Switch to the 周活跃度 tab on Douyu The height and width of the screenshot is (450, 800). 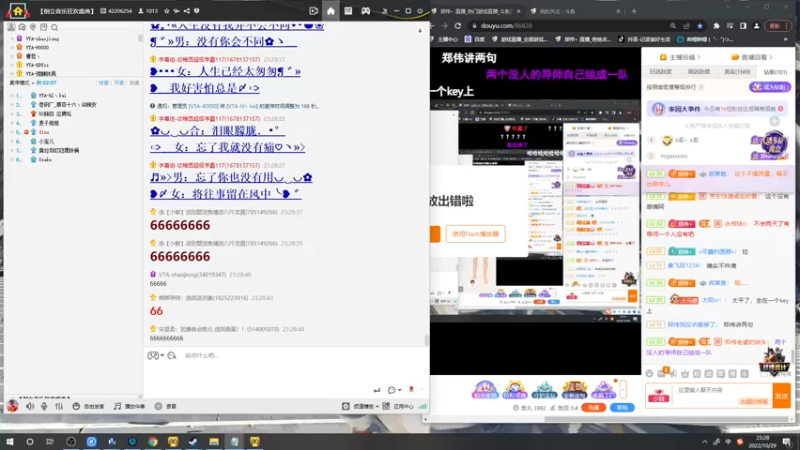(x=698, y=72)
